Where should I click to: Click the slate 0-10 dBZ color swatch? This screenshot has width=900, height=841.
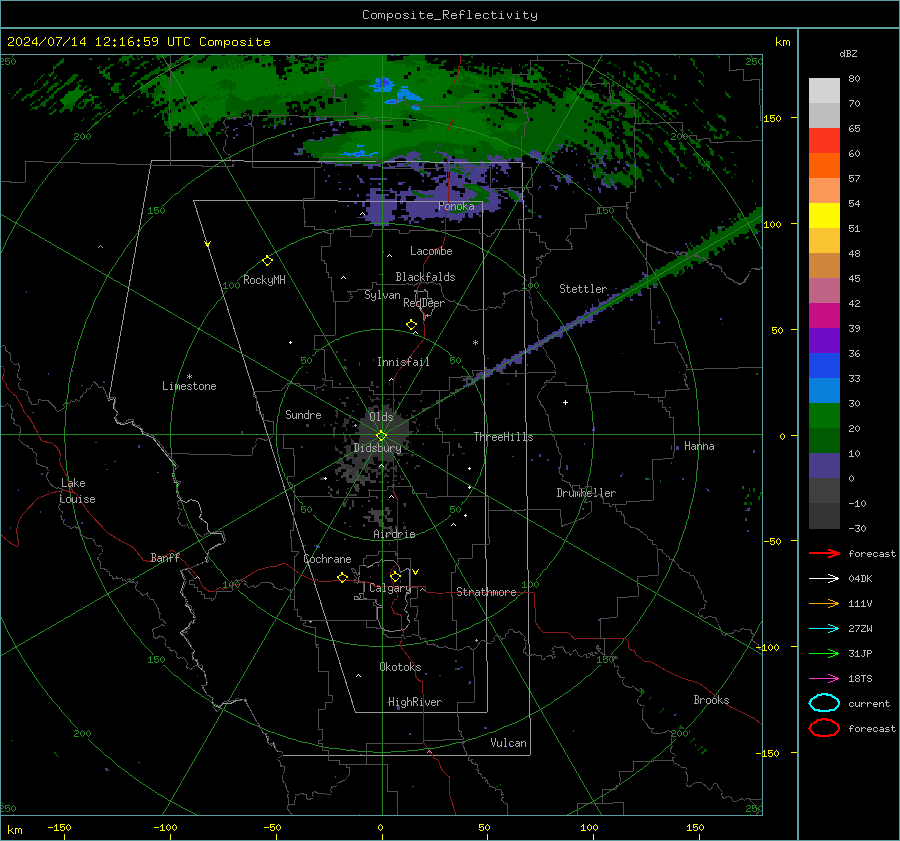point(824,466)
